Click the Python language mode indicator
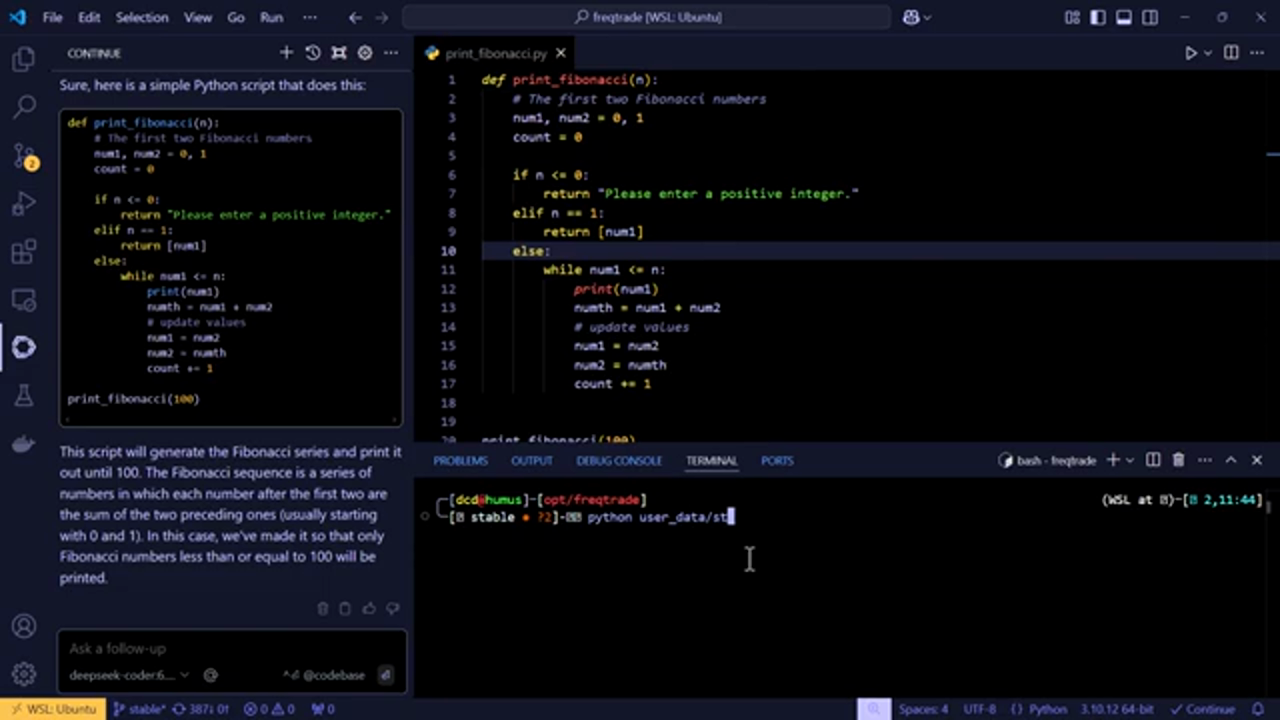Screen dimensions: 1280x720 (1039, 709)
